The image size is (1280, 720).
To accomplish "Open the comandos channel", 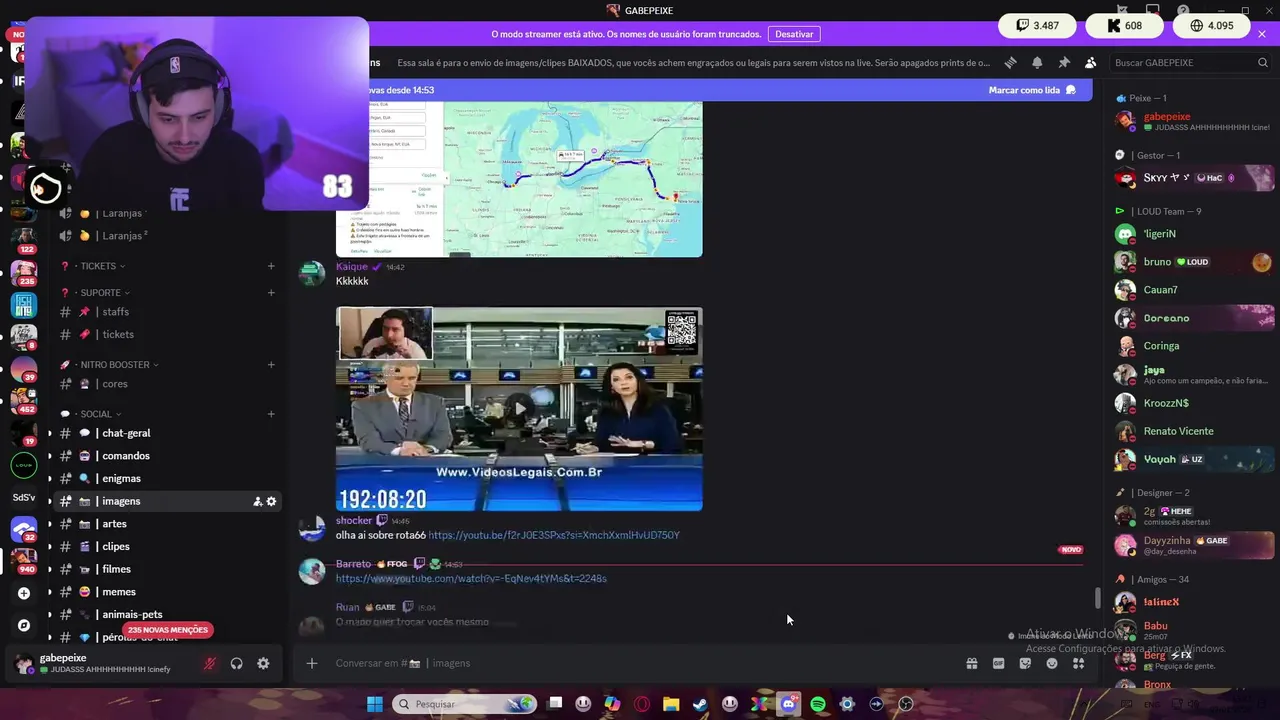I will pyautogui.click(x=167, y=456).
